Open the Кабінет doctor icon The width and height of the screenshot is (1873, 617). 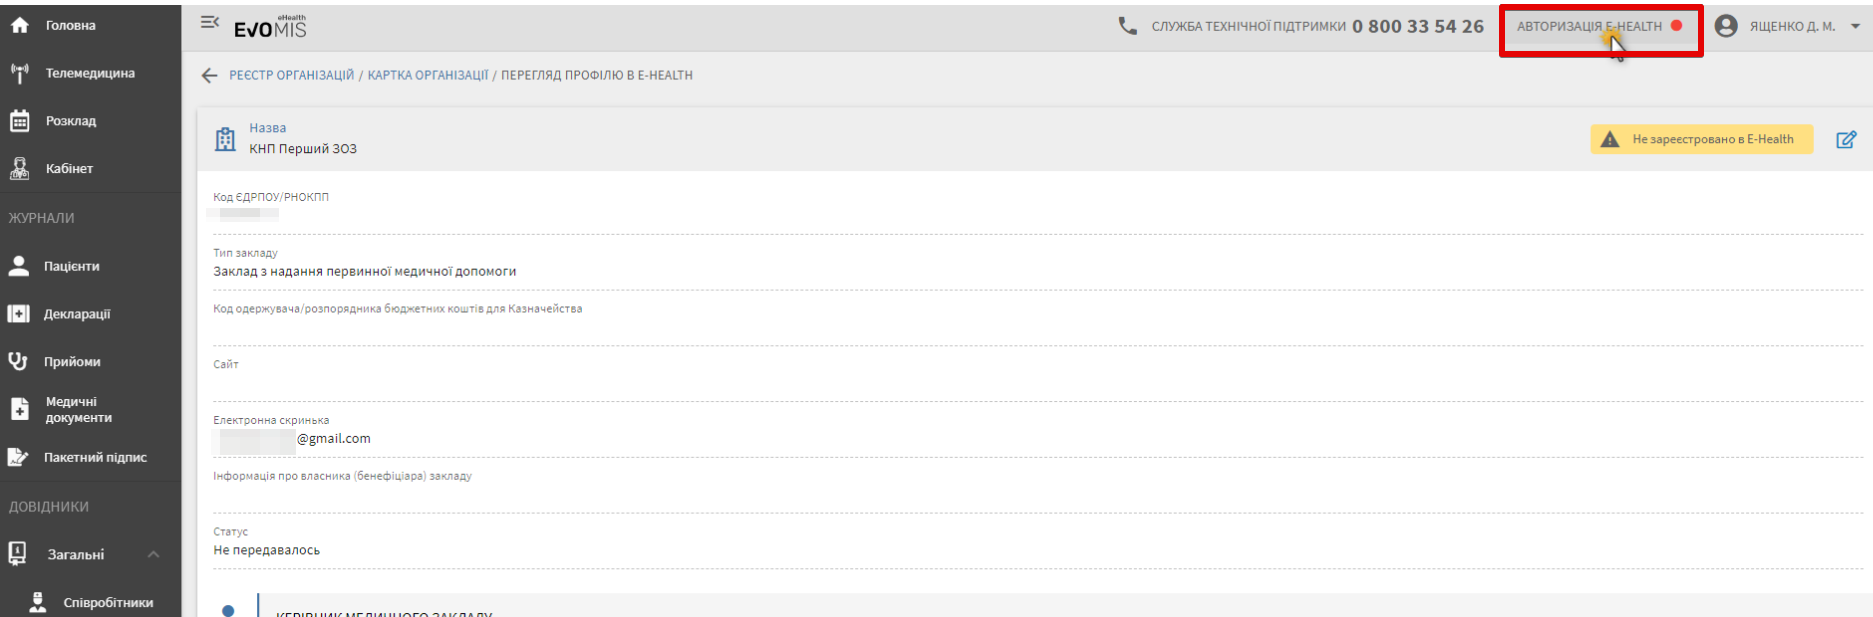click(19, 169)
